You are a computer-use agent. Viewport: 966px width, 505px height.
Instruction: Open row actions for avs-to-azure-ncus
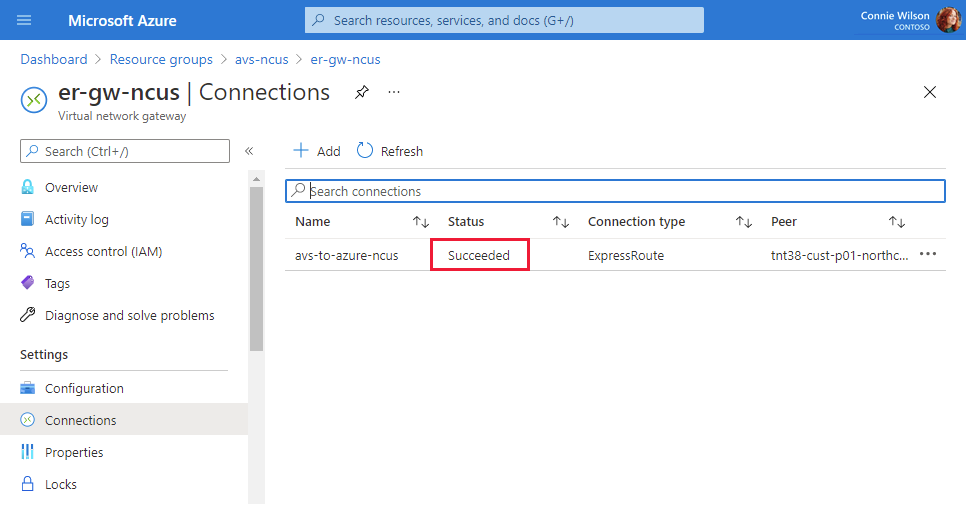point(928,254)
